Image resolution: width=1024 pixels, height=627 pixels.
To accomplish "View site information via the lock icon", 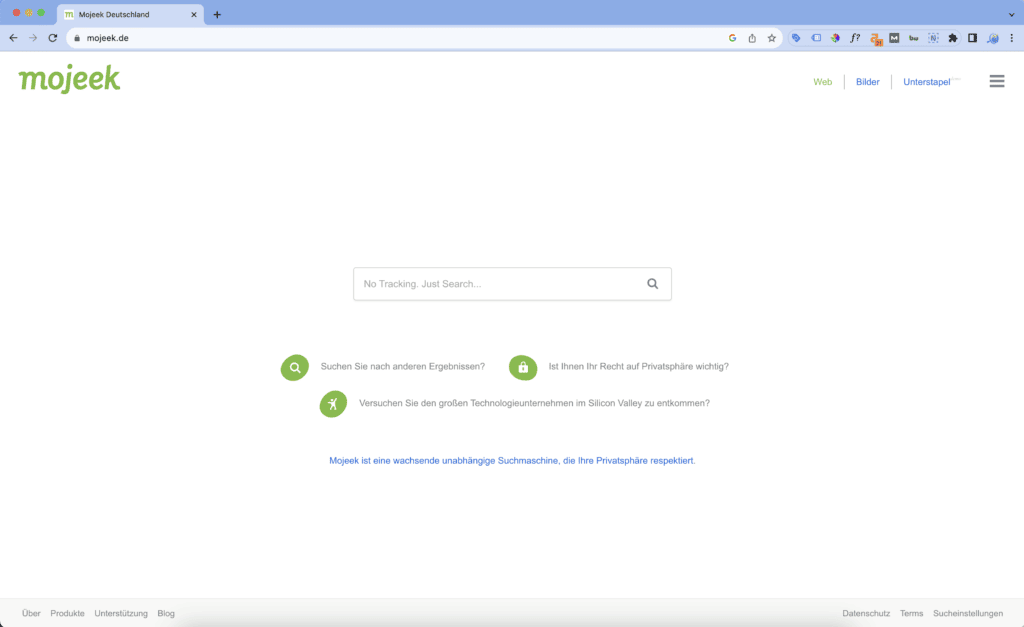I will tap(75, 38).
